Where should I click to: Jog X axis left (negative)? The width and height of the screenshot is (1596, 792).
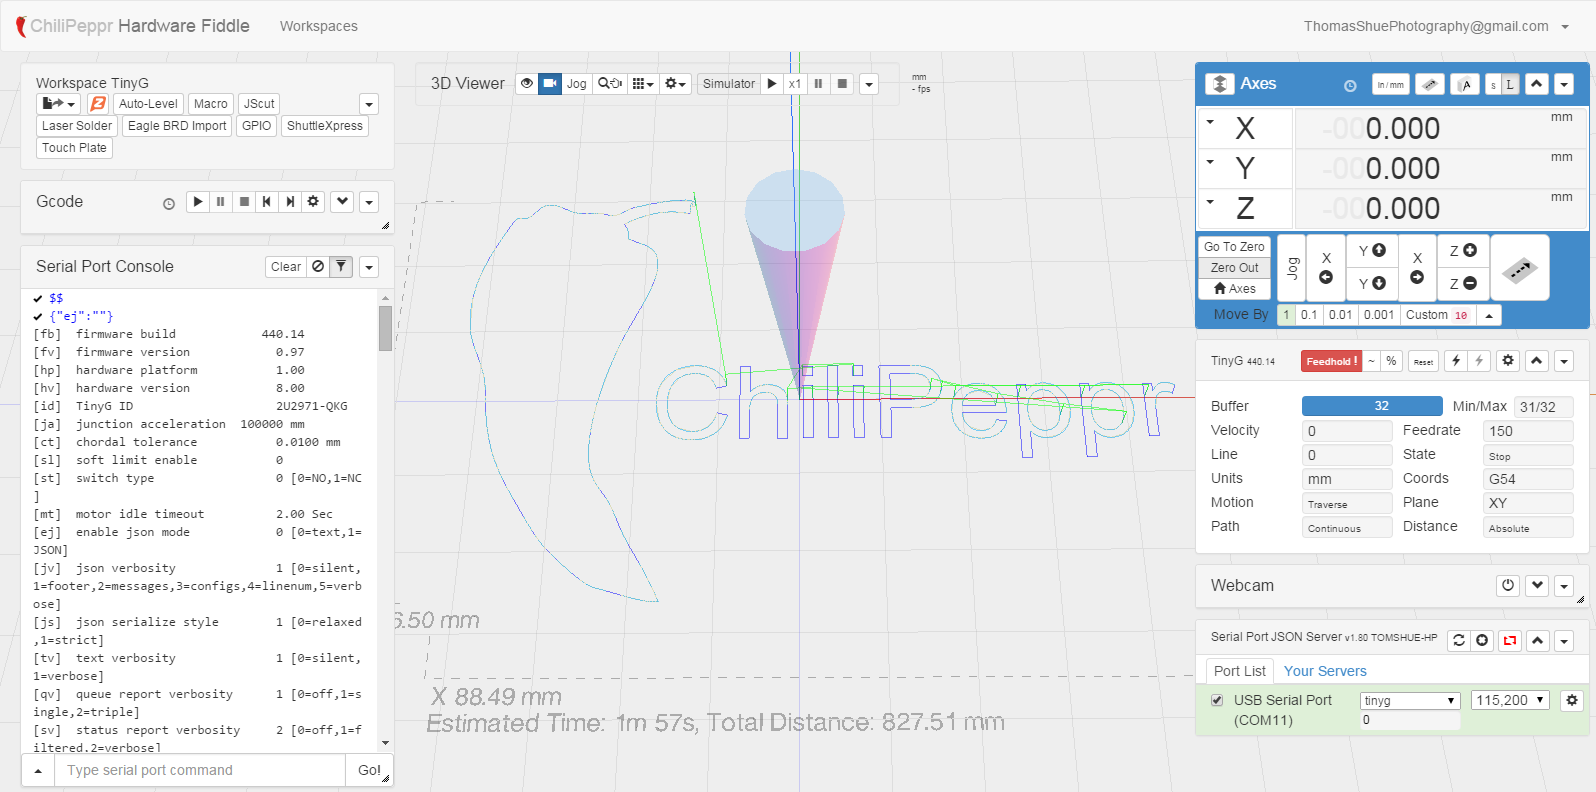pyautogui.click(x=1326, y=268)
